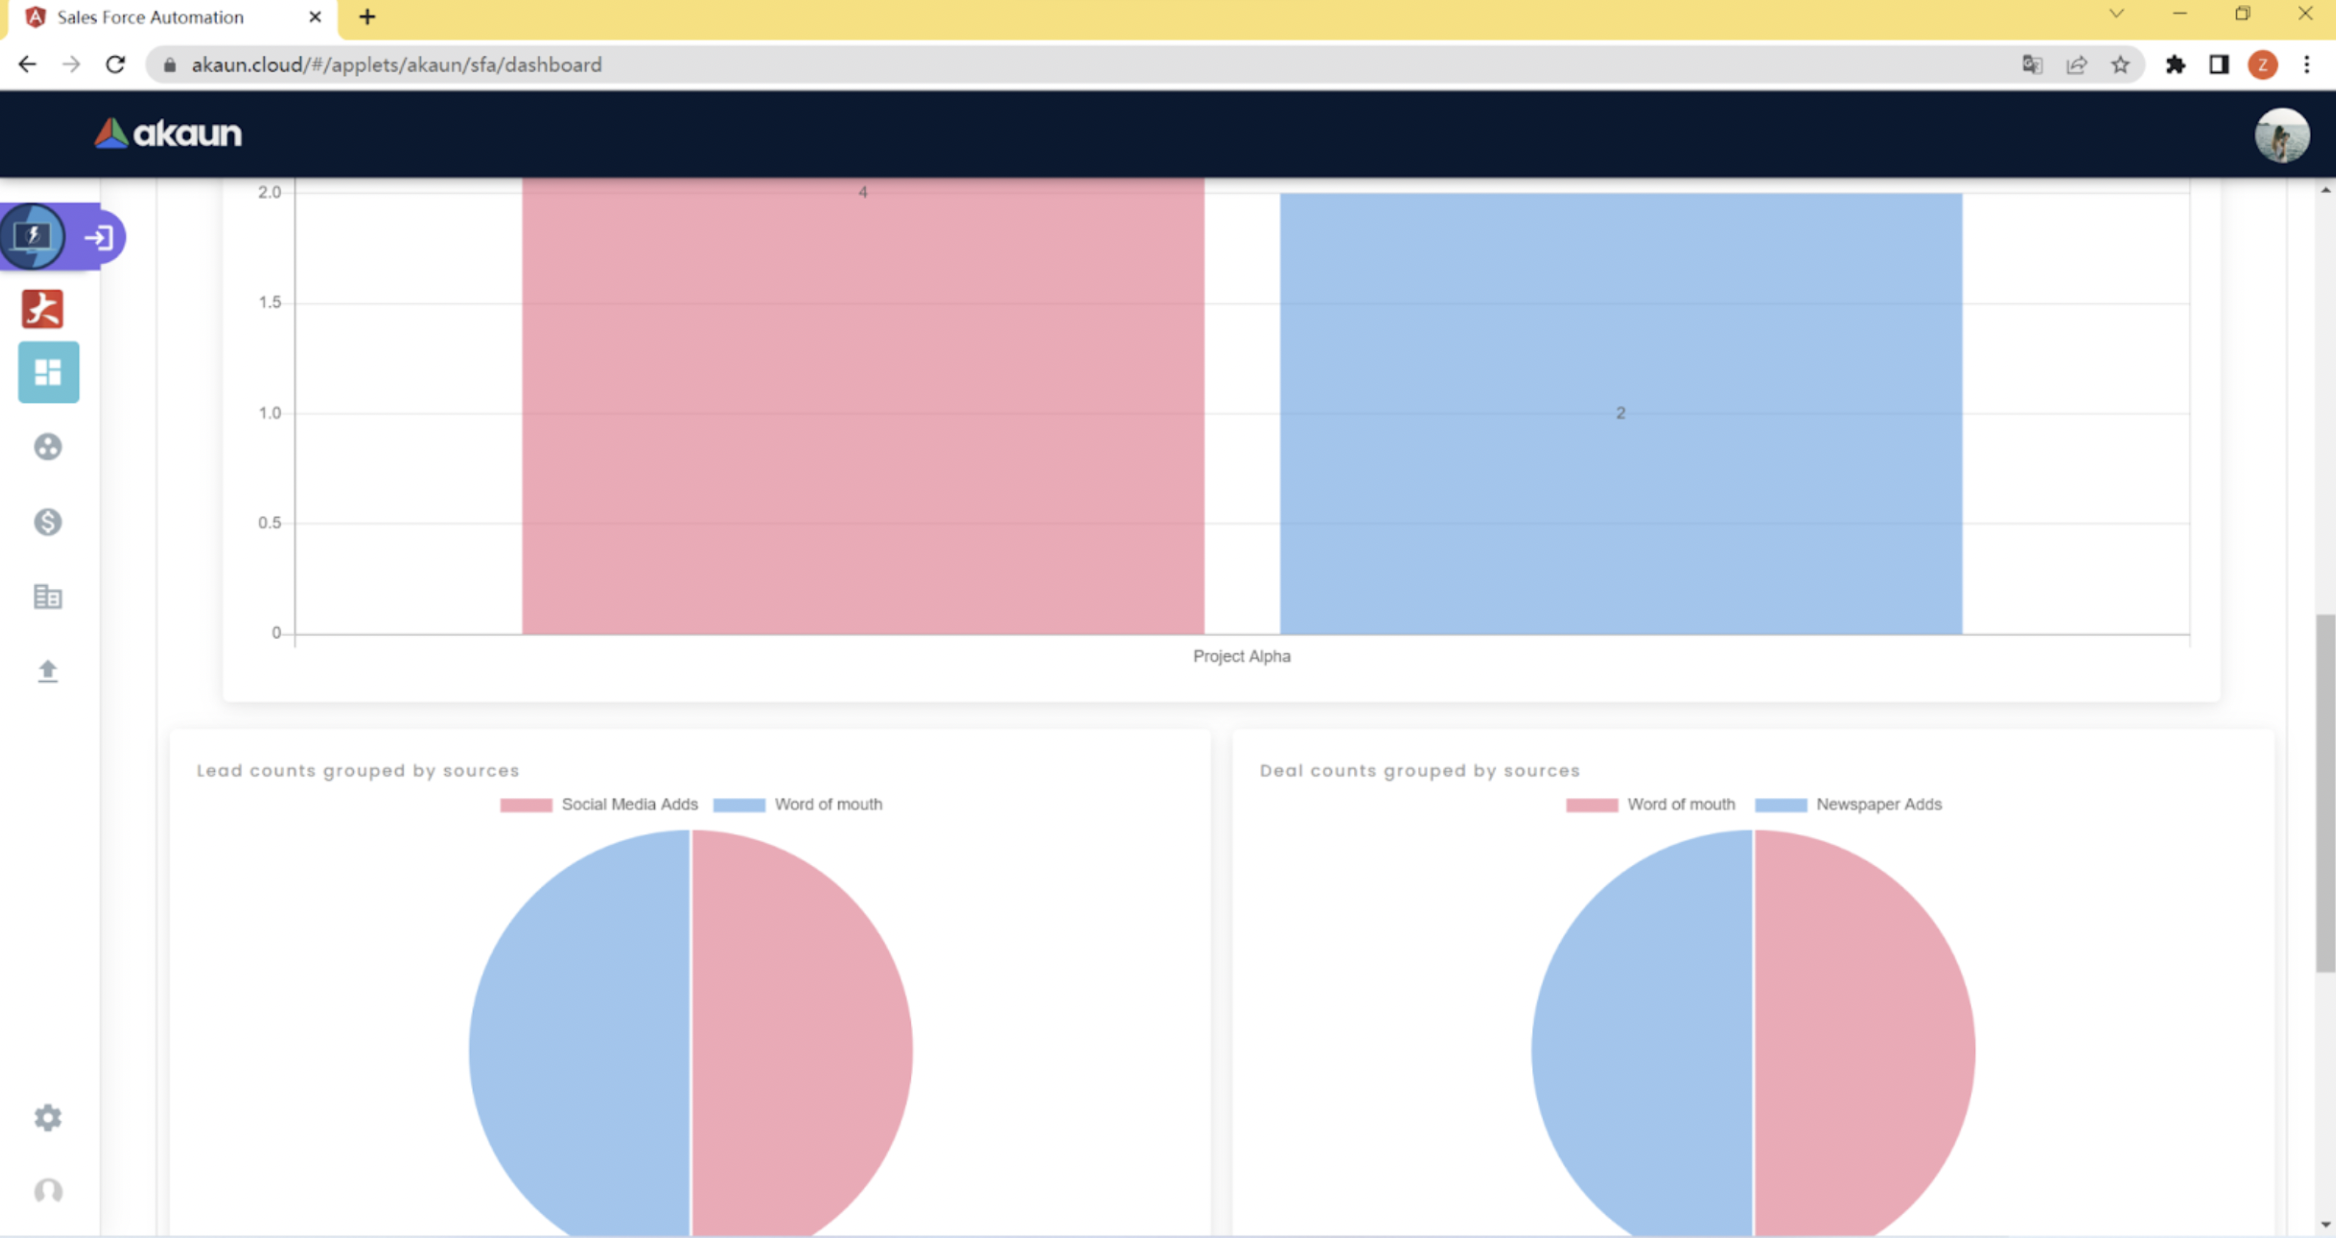Select the Sales Force Automation tab
Viewport: 2336px width, 1238px height.
[x=150, y=17]
